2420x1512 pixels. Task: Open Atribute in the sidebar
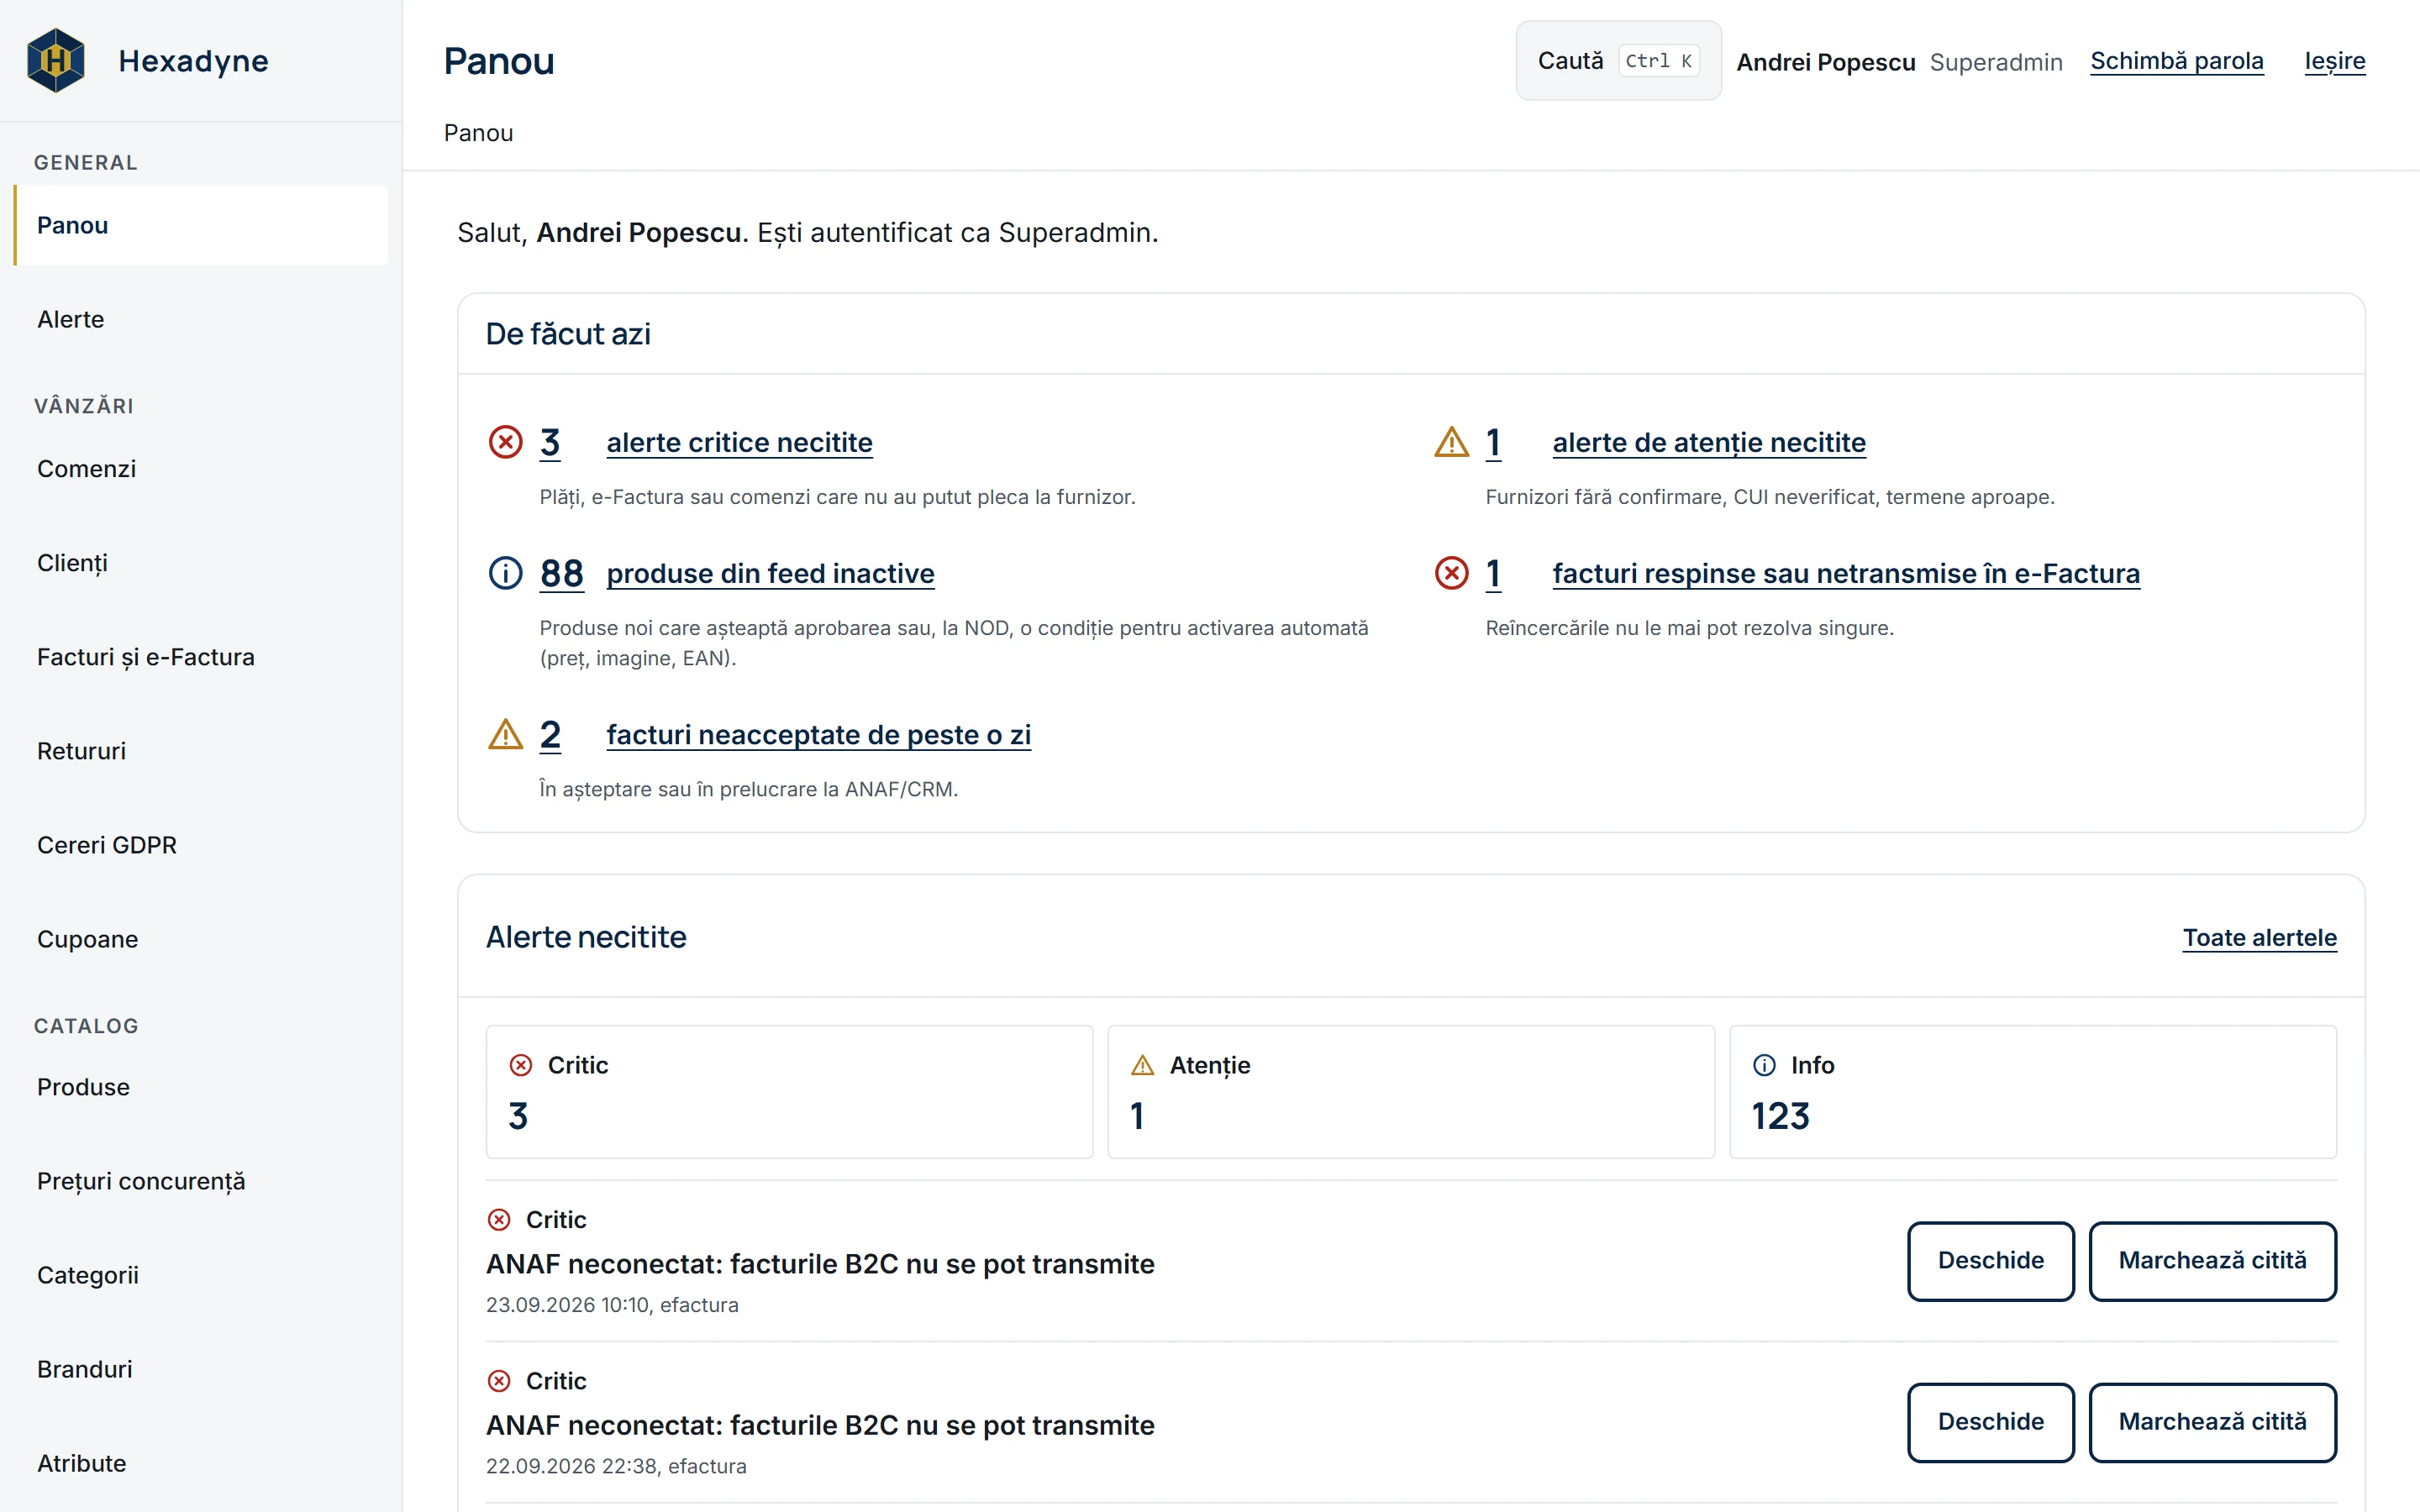201,1463
